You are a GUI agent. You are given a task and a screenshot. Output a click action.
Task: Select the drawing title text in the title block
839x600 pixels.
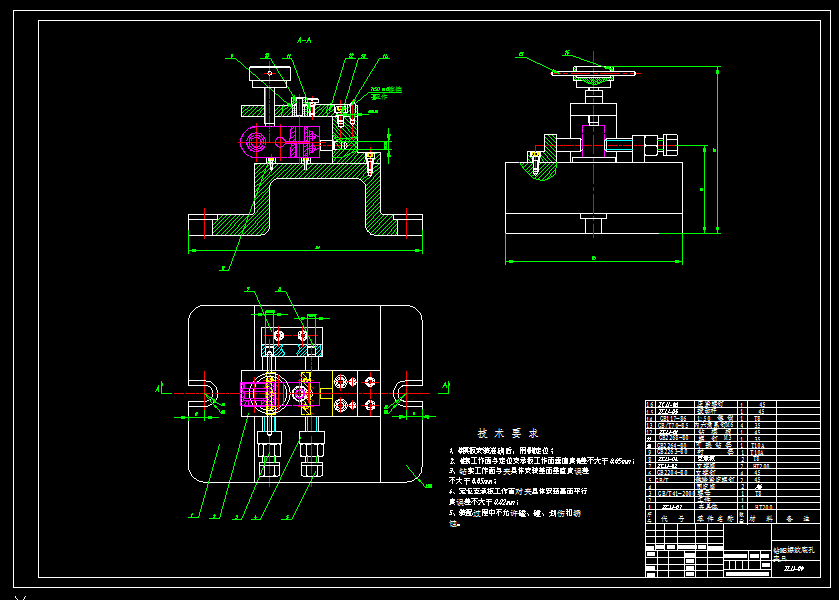tap(795, 553)
